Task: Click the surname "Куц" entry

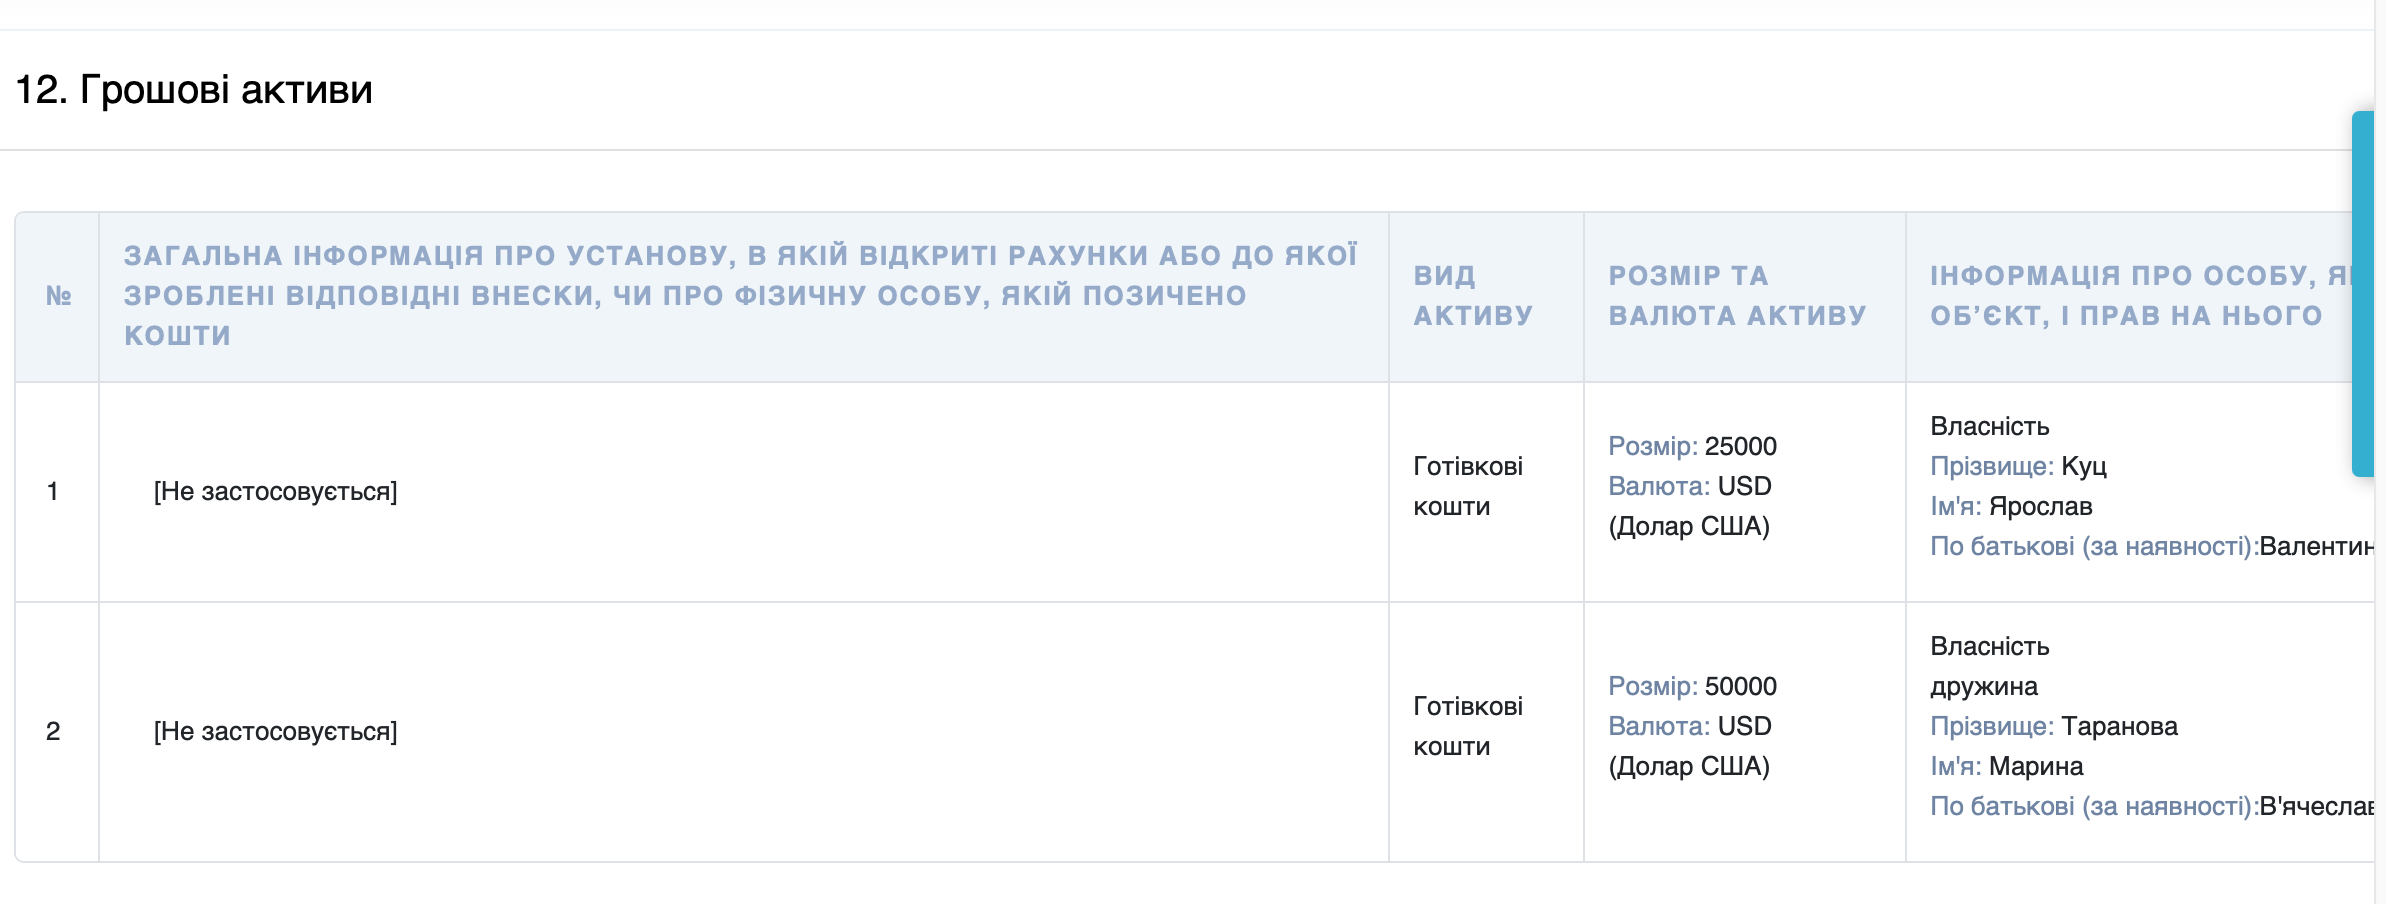Action: [2084, 466]
